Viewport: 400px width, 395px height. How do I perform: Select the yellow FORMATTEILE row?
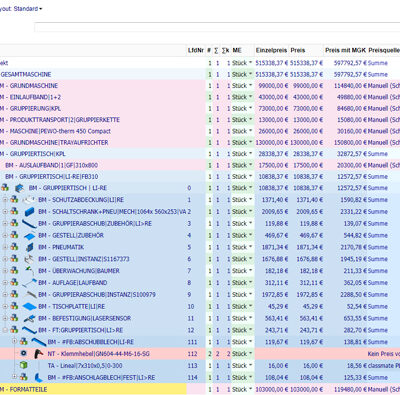point(200,389)
